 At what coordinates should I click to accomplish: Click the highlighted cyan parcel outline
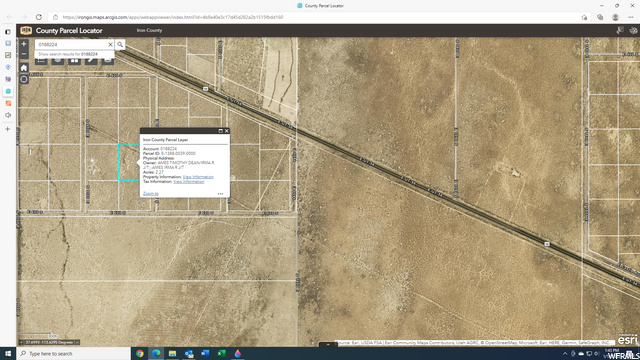coord(129,162)
